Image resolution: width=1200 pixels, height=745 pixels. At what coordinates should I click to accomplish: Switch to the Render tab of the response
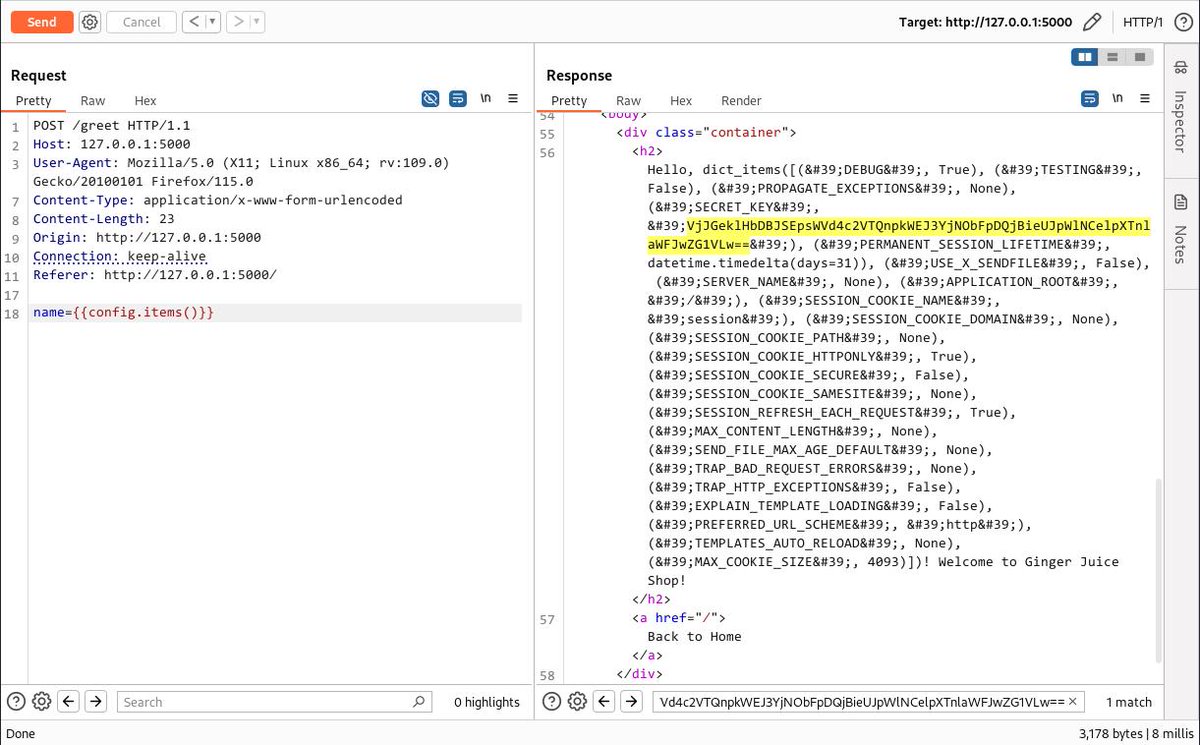[x=741, y=100]
